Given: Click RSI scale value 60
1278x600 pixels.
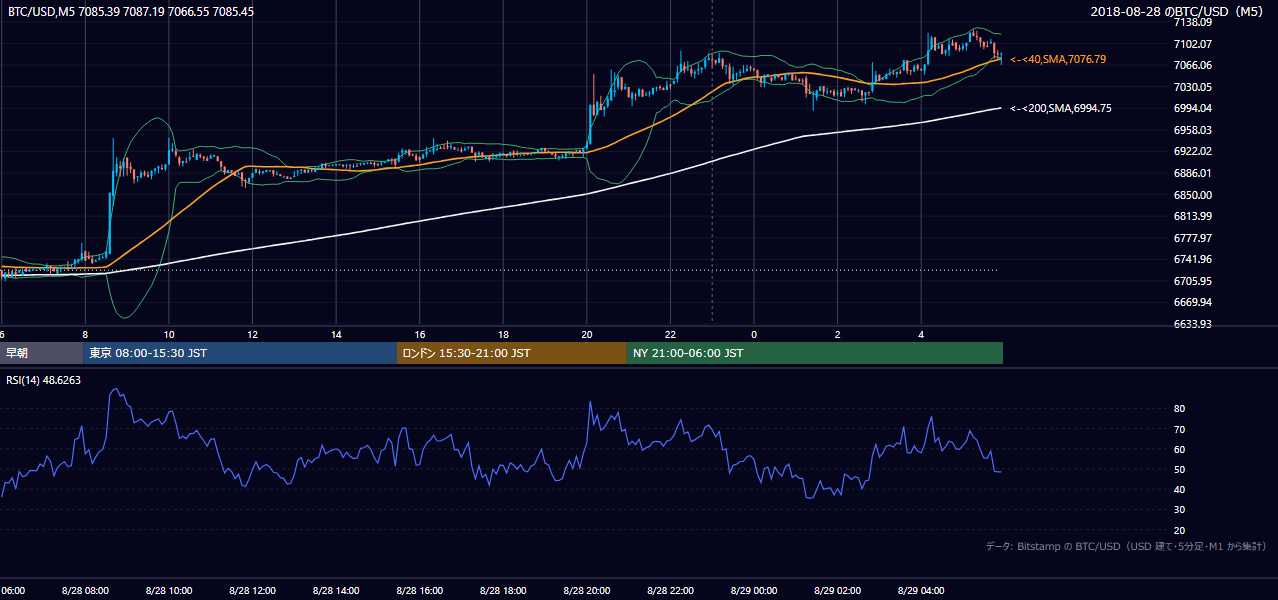Looking at the screenshot, I should [1180, 449].
